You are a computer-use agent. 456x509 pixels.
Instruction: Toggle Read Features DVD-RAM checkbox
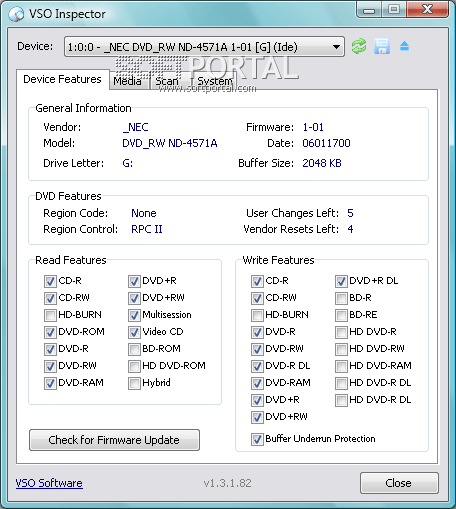50,383
